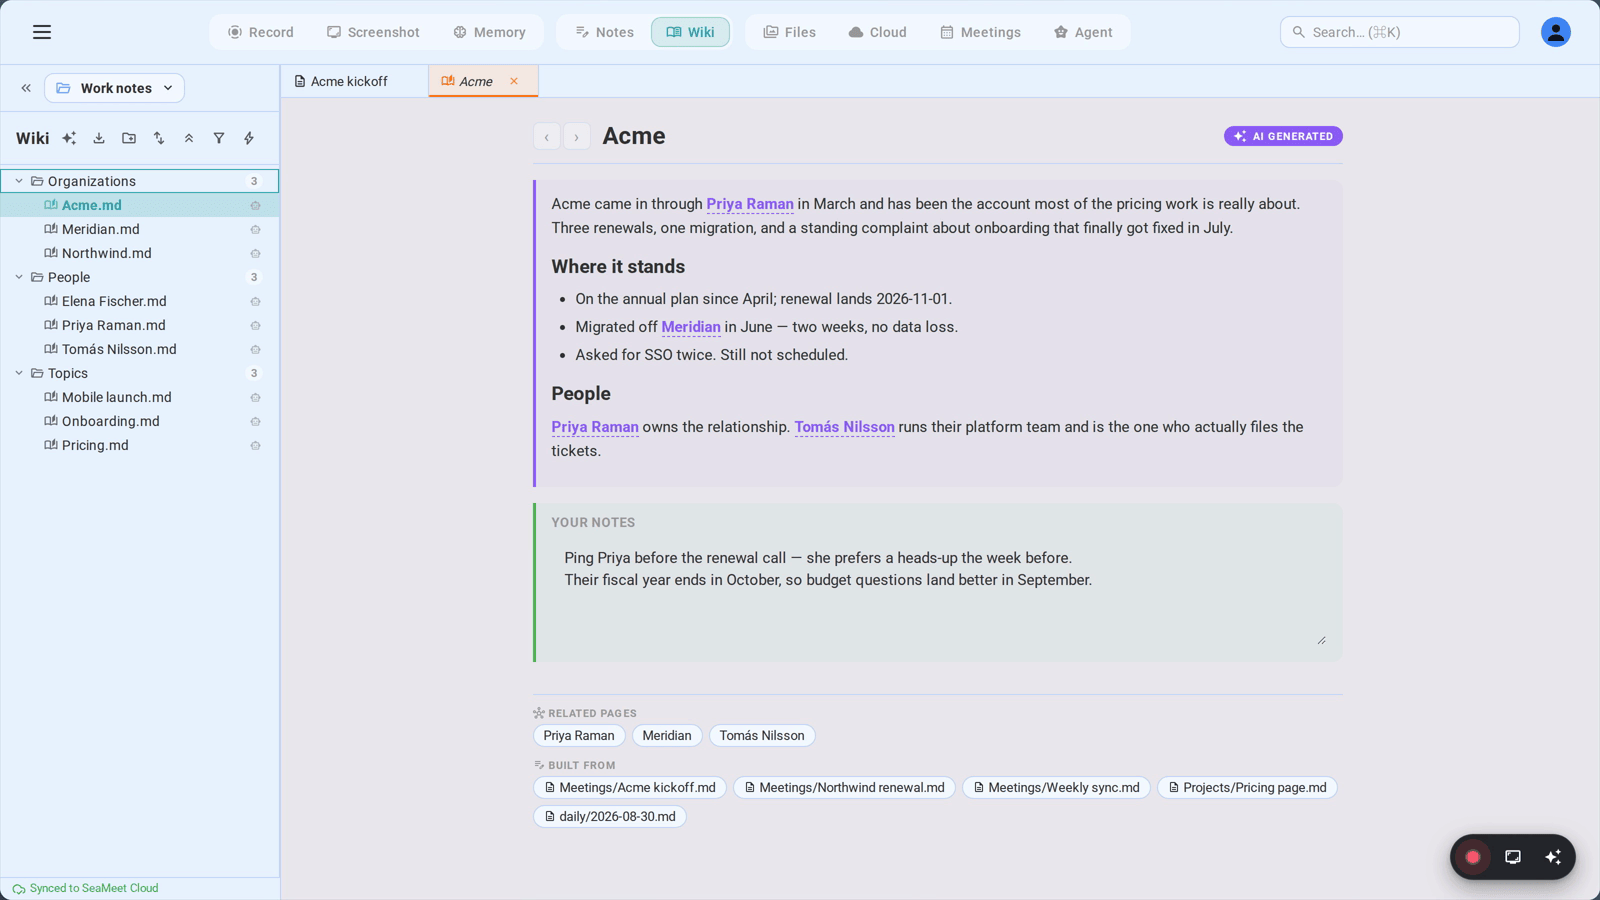Switch to the Record tab

tap(261, 32)
